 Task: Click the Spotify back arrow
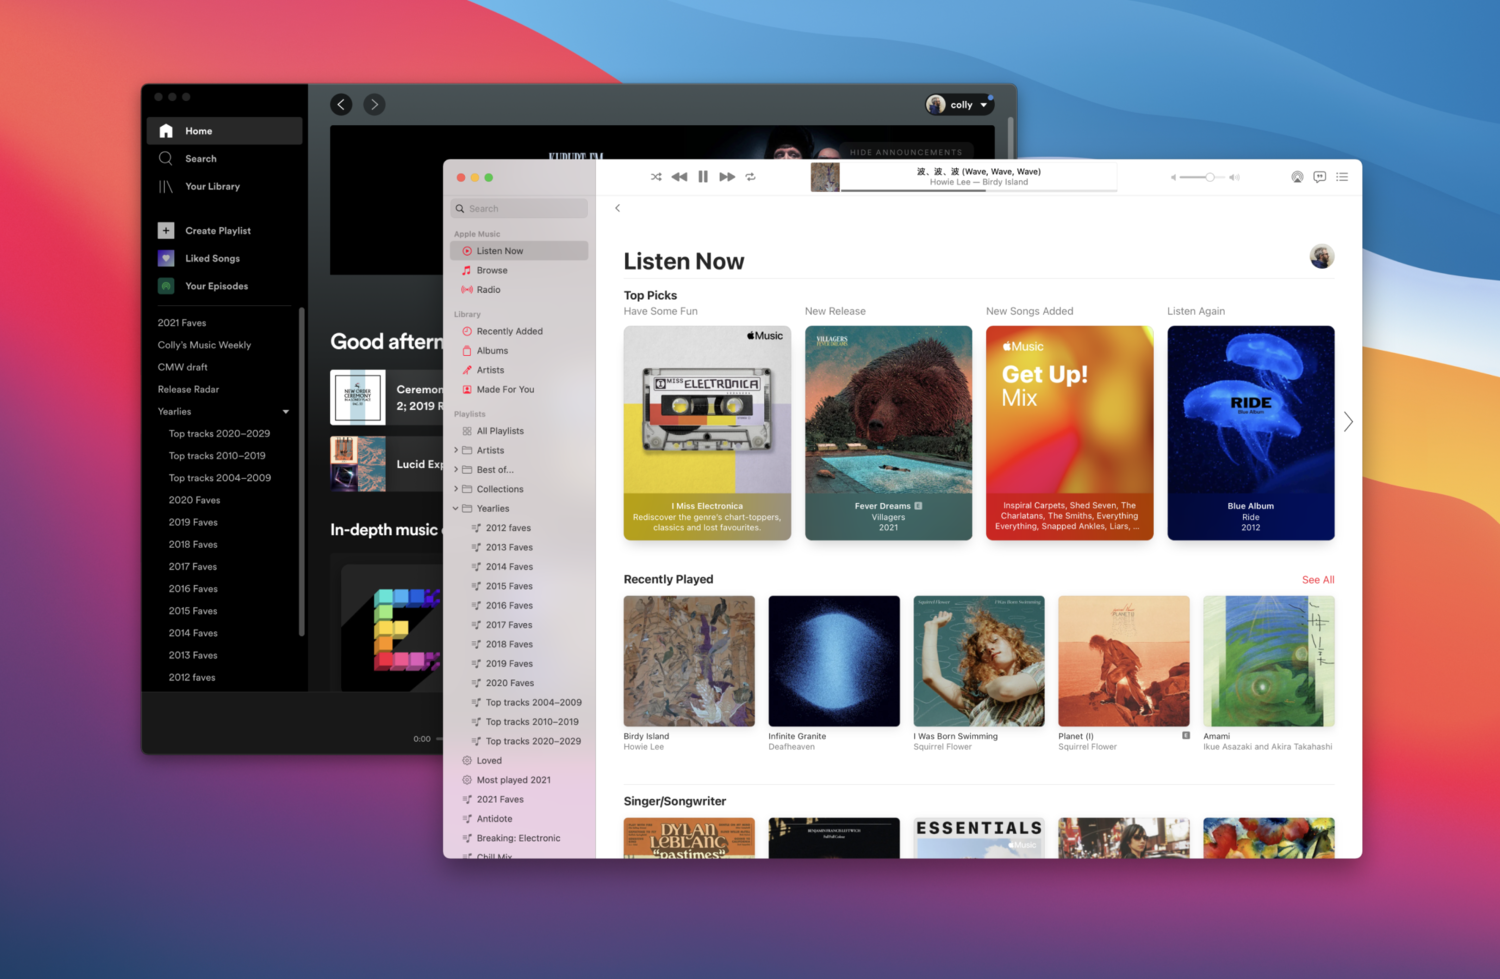[341, 104]
